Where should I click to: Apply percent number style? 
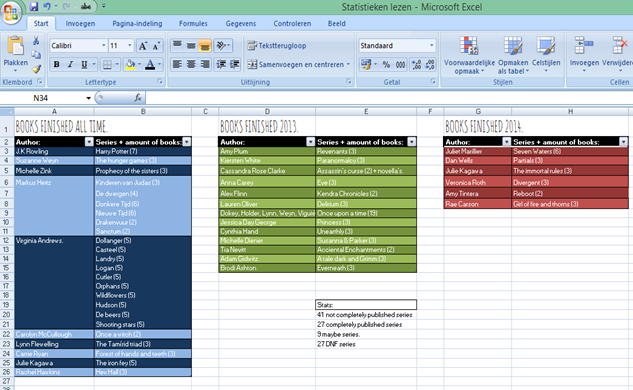(x=386, y=65)
